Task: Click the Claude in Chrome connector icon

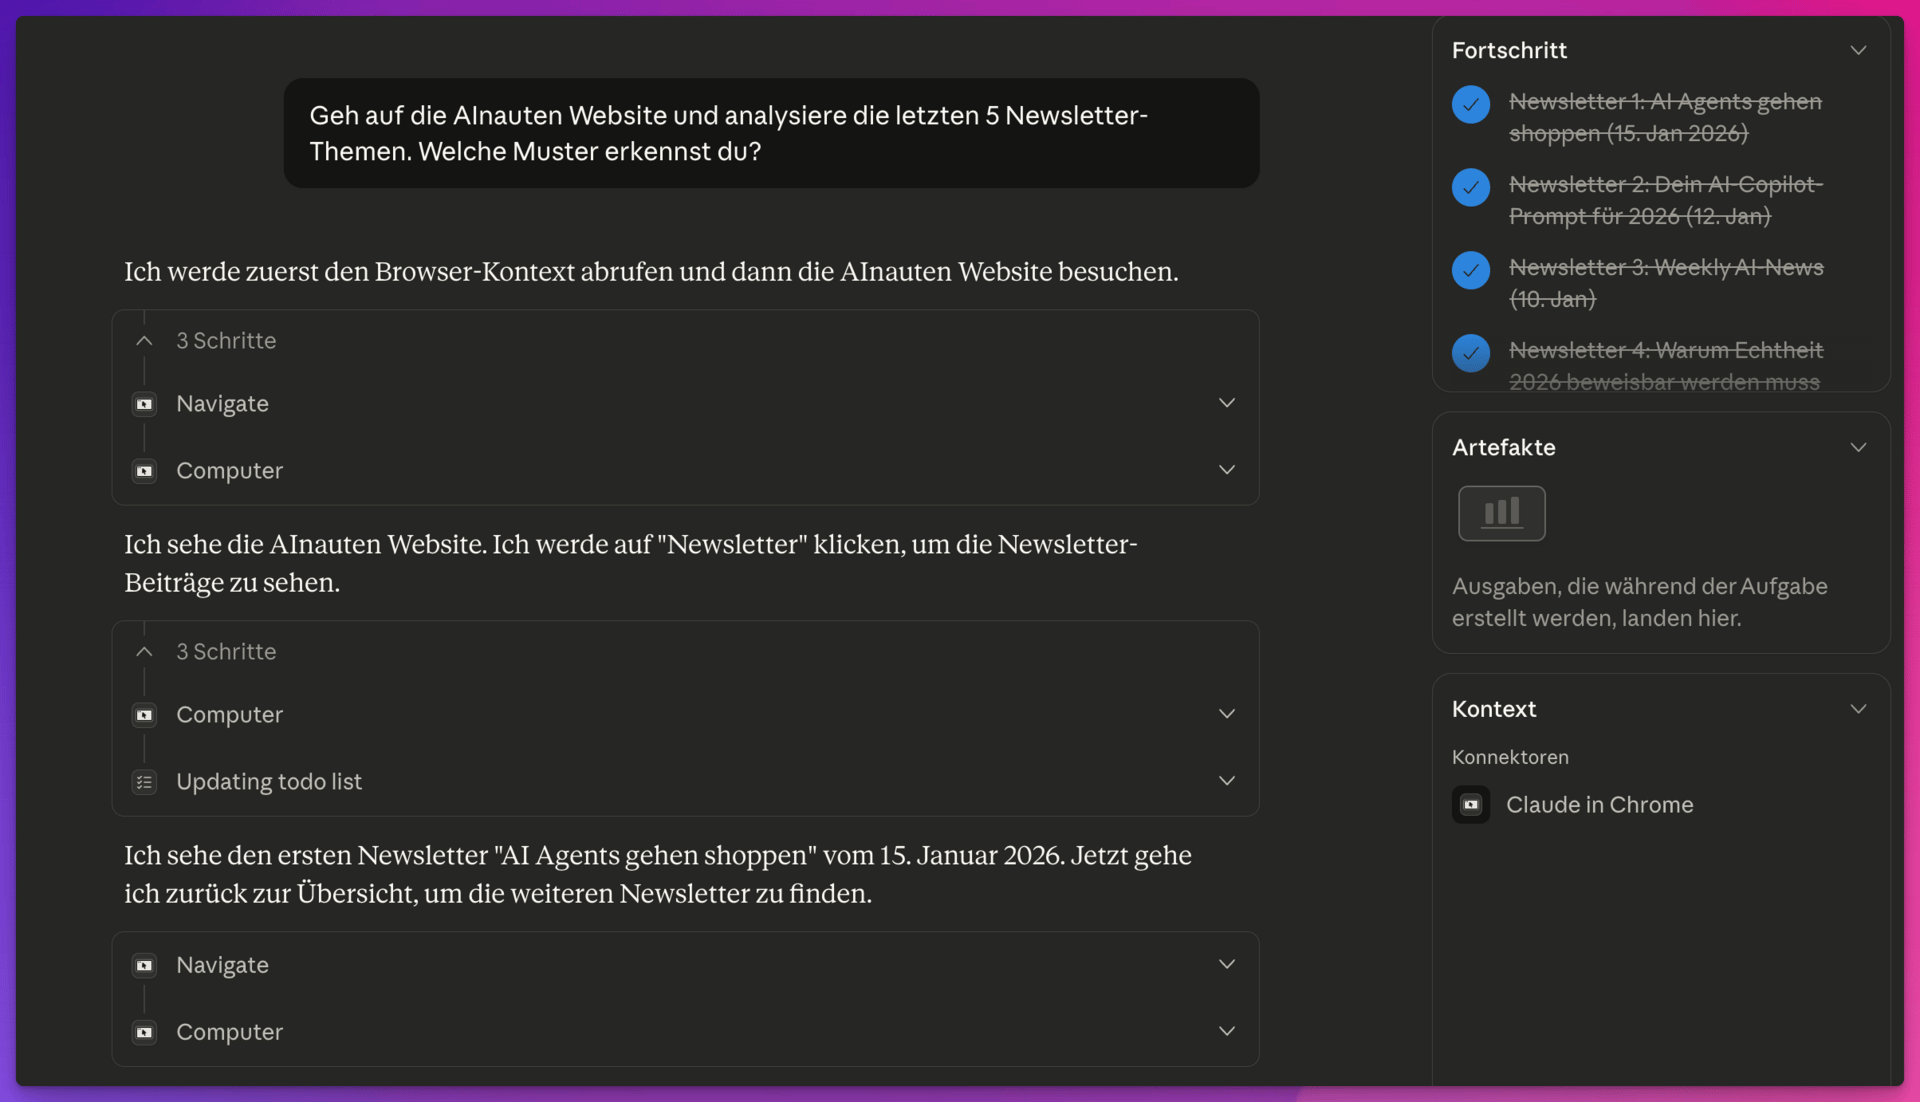Action: point(1471,805)
